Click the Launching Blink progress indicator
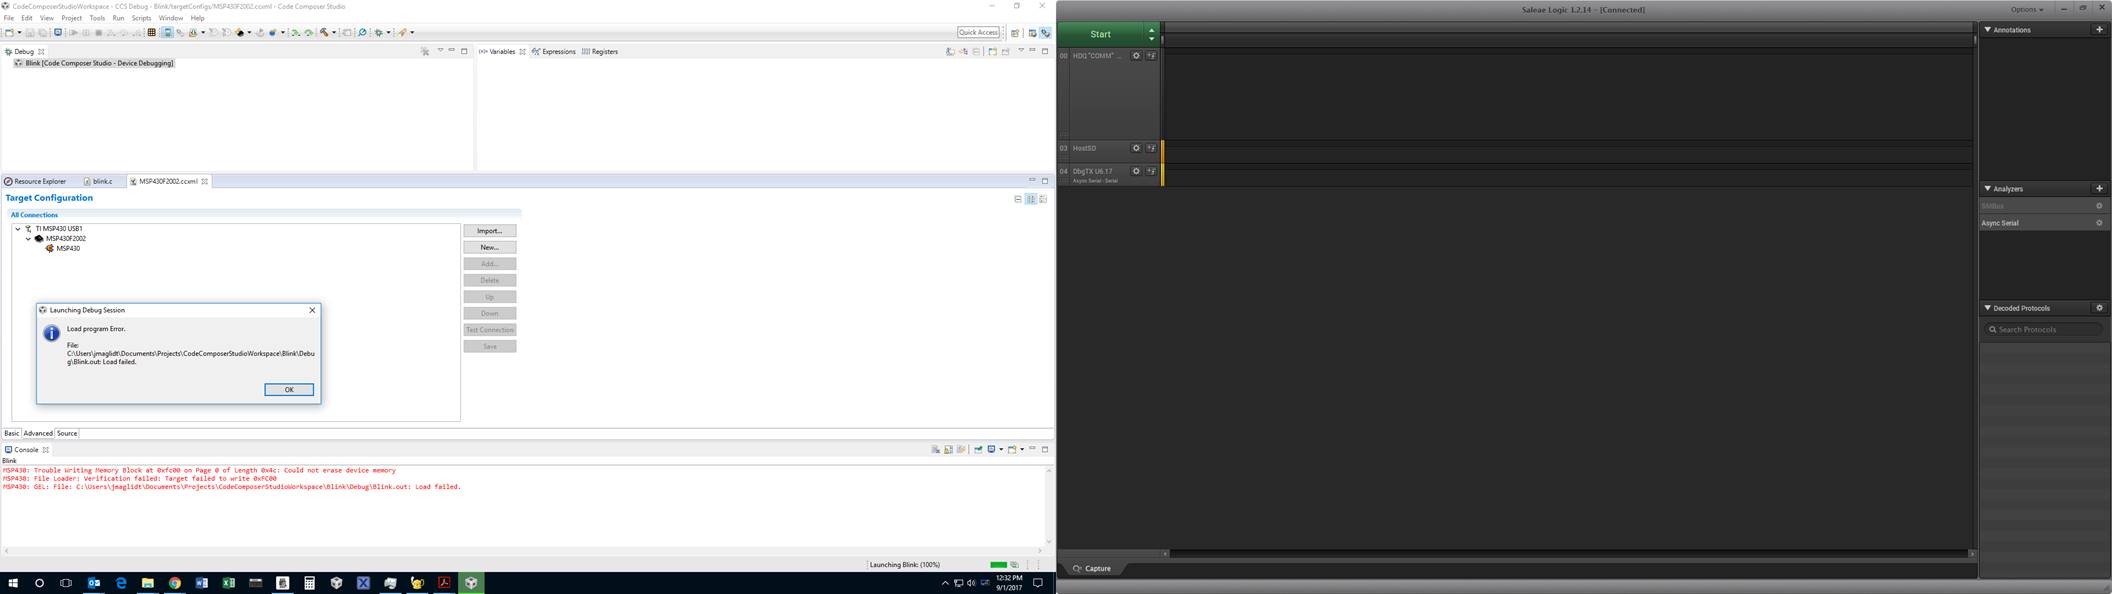 998,565
